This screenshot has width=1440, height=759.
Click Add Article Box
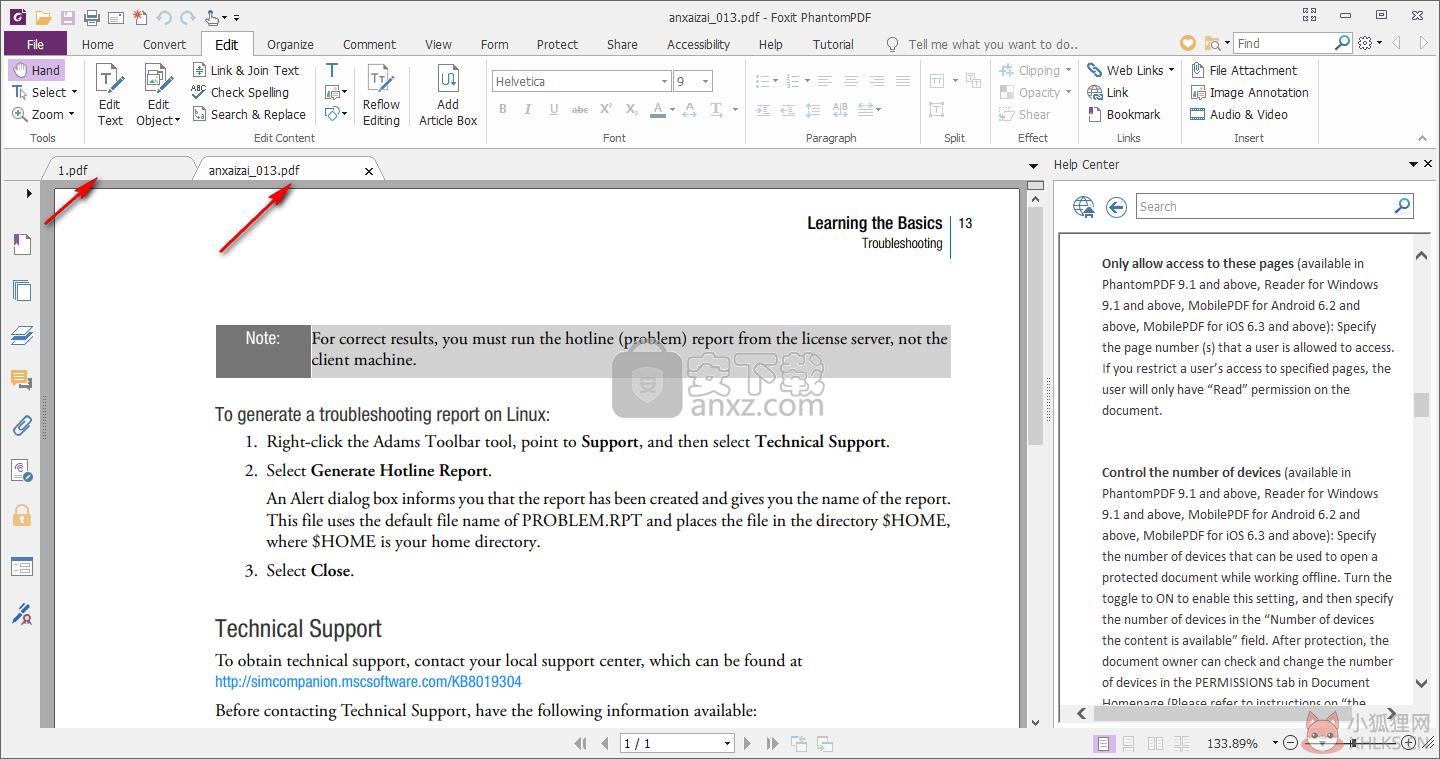coord(448,95)
